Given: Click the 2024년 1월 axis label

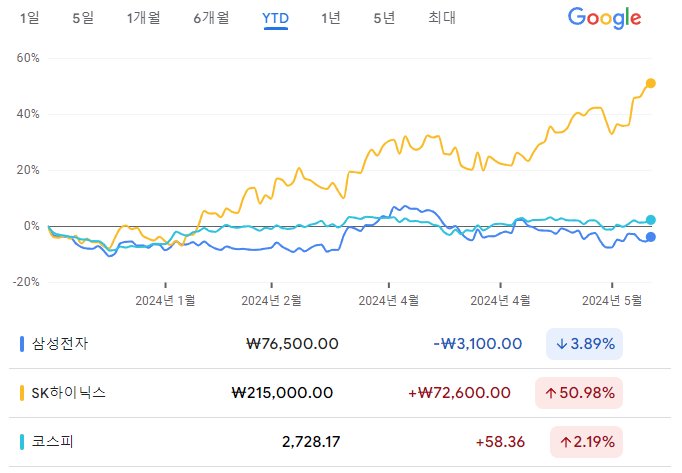Looking at the screenshot, I should pos(165,300).
